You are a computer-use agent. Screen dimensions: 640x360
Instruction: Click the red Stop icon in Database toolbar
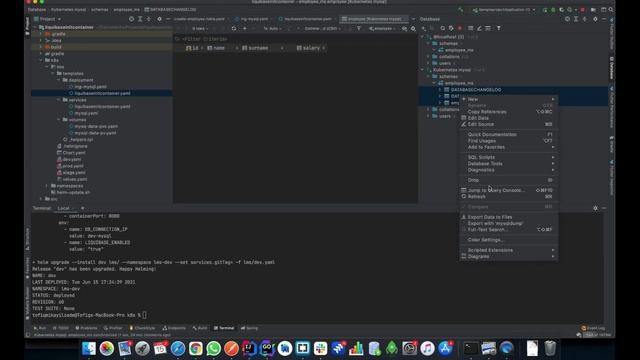tap(460, 28)
